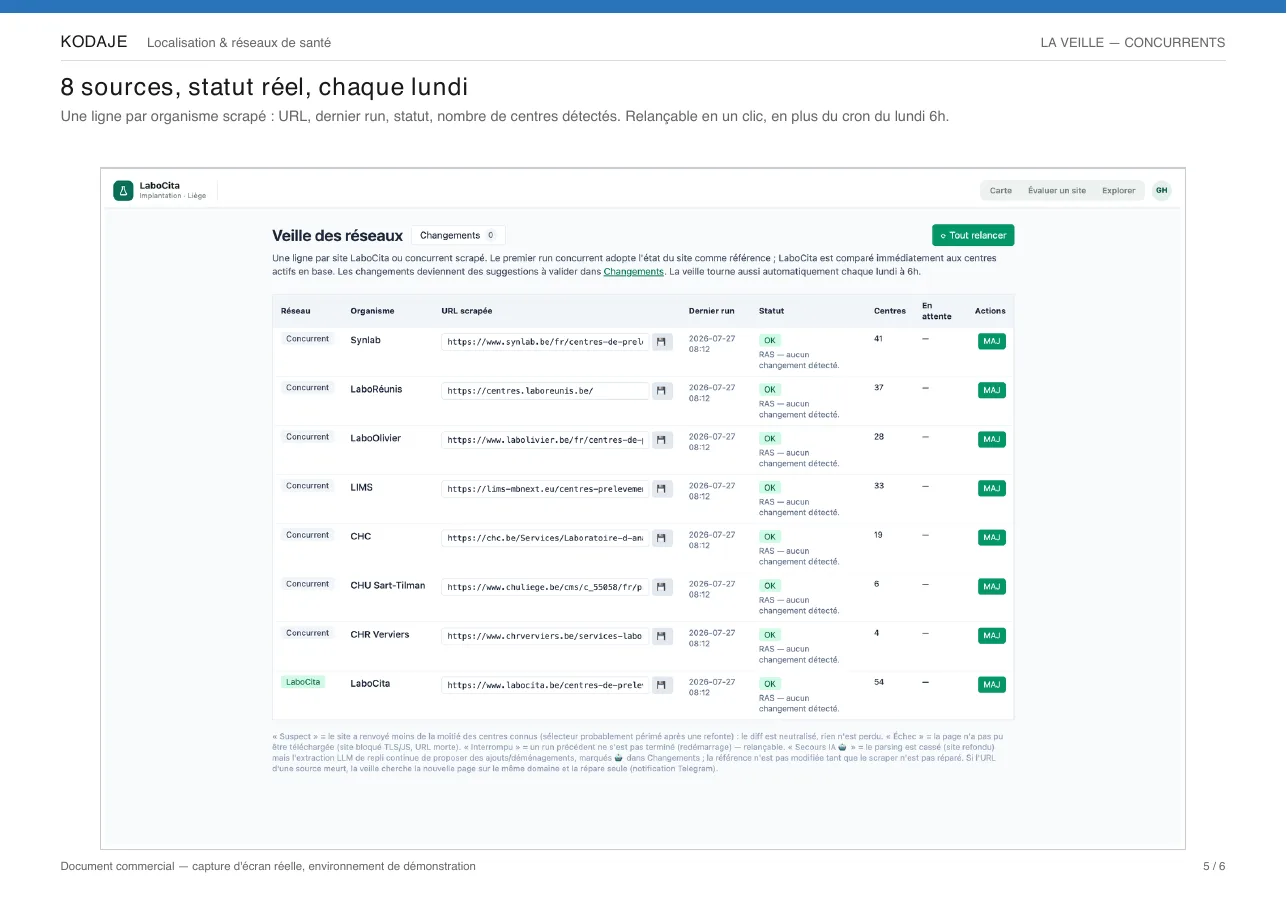
Task: Click the CHU Sart-Tilman name
Action: click(x=387, y=585)
